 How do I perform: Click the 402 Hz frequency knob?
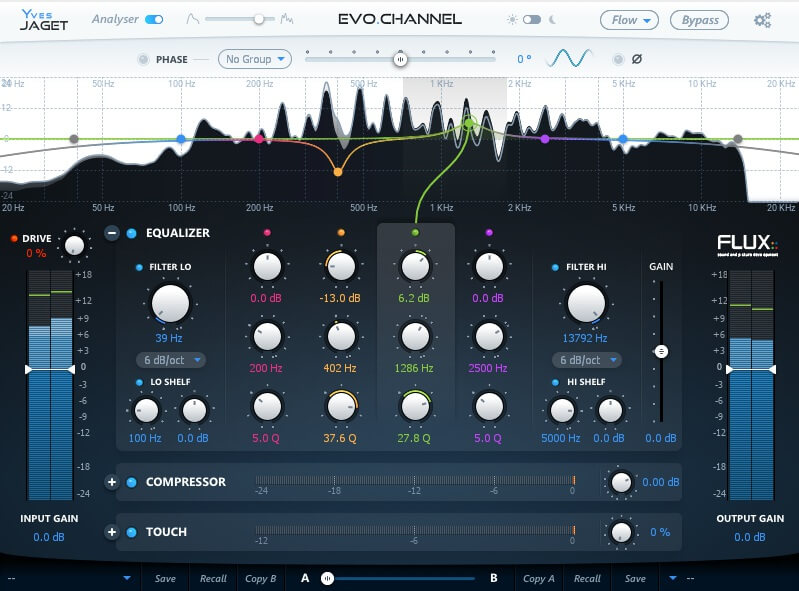(x=341, y=336)
